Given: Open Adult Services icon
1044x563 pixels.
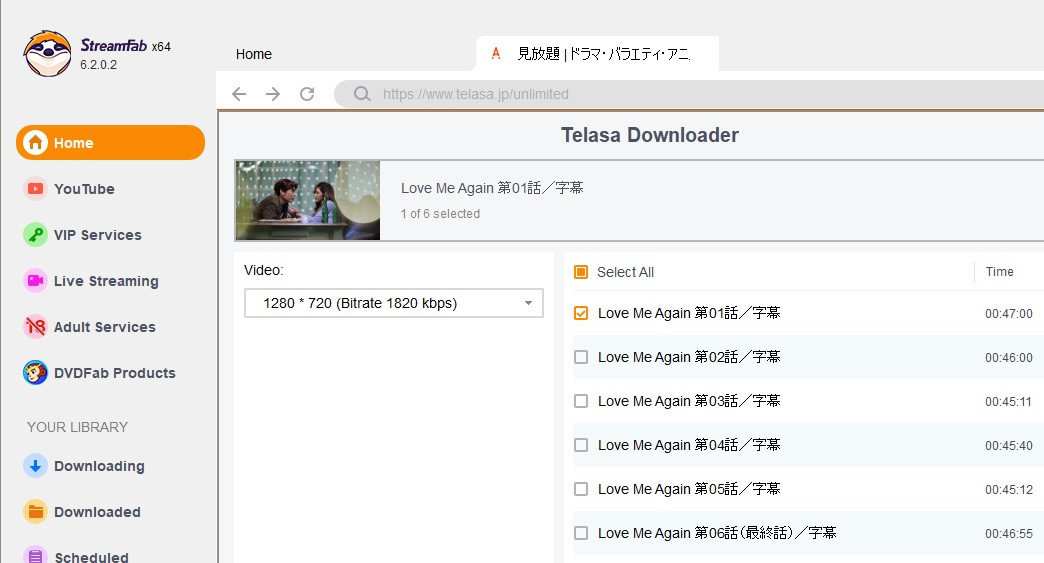Looking at the screenshot, I should [x=35, y=327].
